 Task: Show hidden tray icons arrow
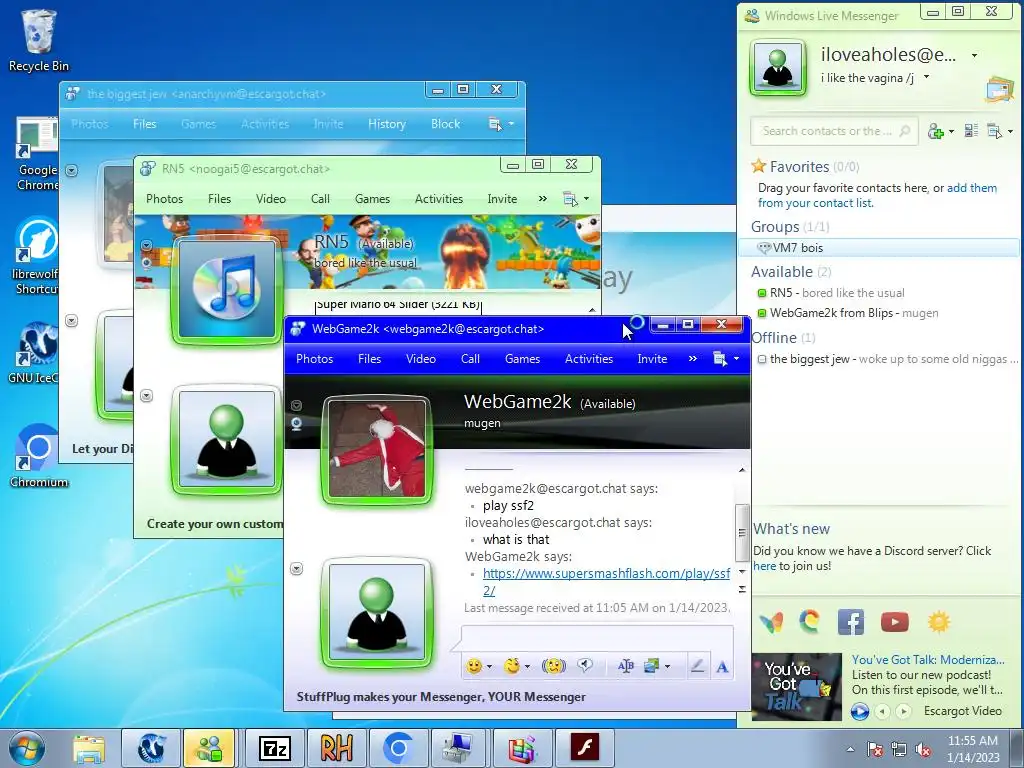coord(850,749)
